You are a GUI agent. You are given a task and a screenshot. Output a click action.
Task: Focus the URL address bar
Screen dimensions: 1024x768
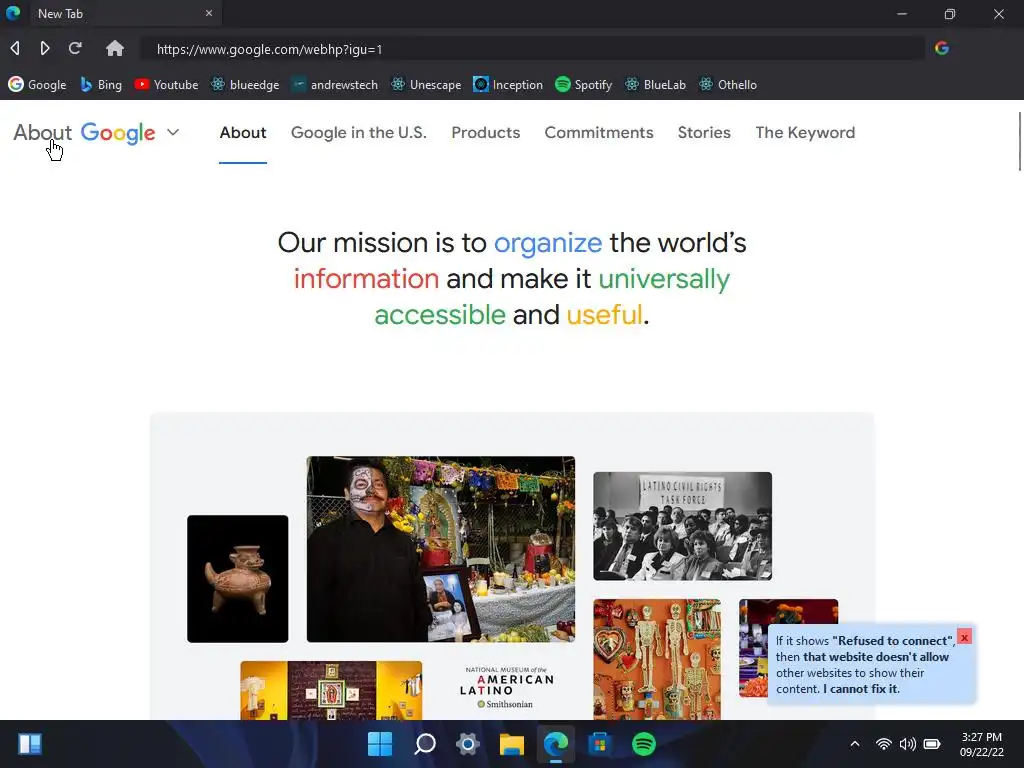pos(532,49)
